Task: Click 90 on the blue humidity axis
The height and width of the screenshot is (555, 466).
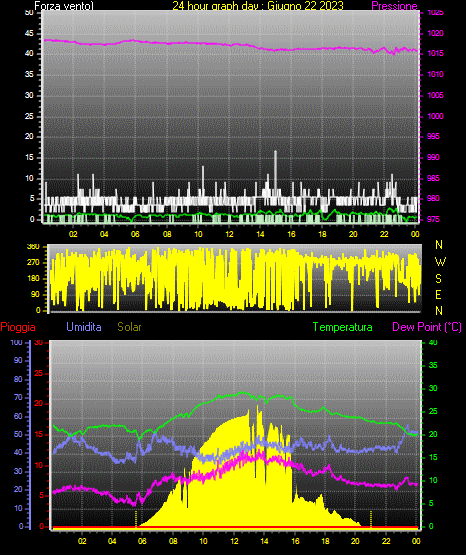Action: [x=18, y=360]
